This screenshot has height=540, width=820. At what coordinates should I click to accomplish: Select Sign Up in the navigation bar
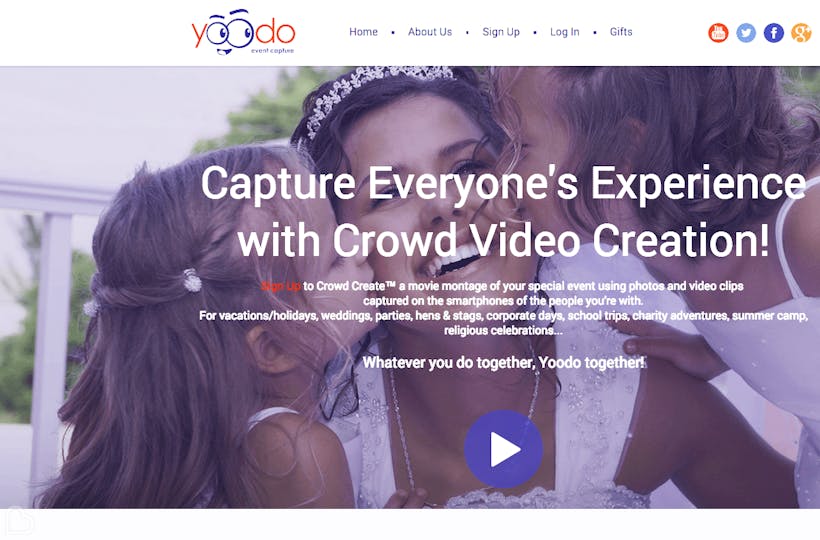(501, 32)
